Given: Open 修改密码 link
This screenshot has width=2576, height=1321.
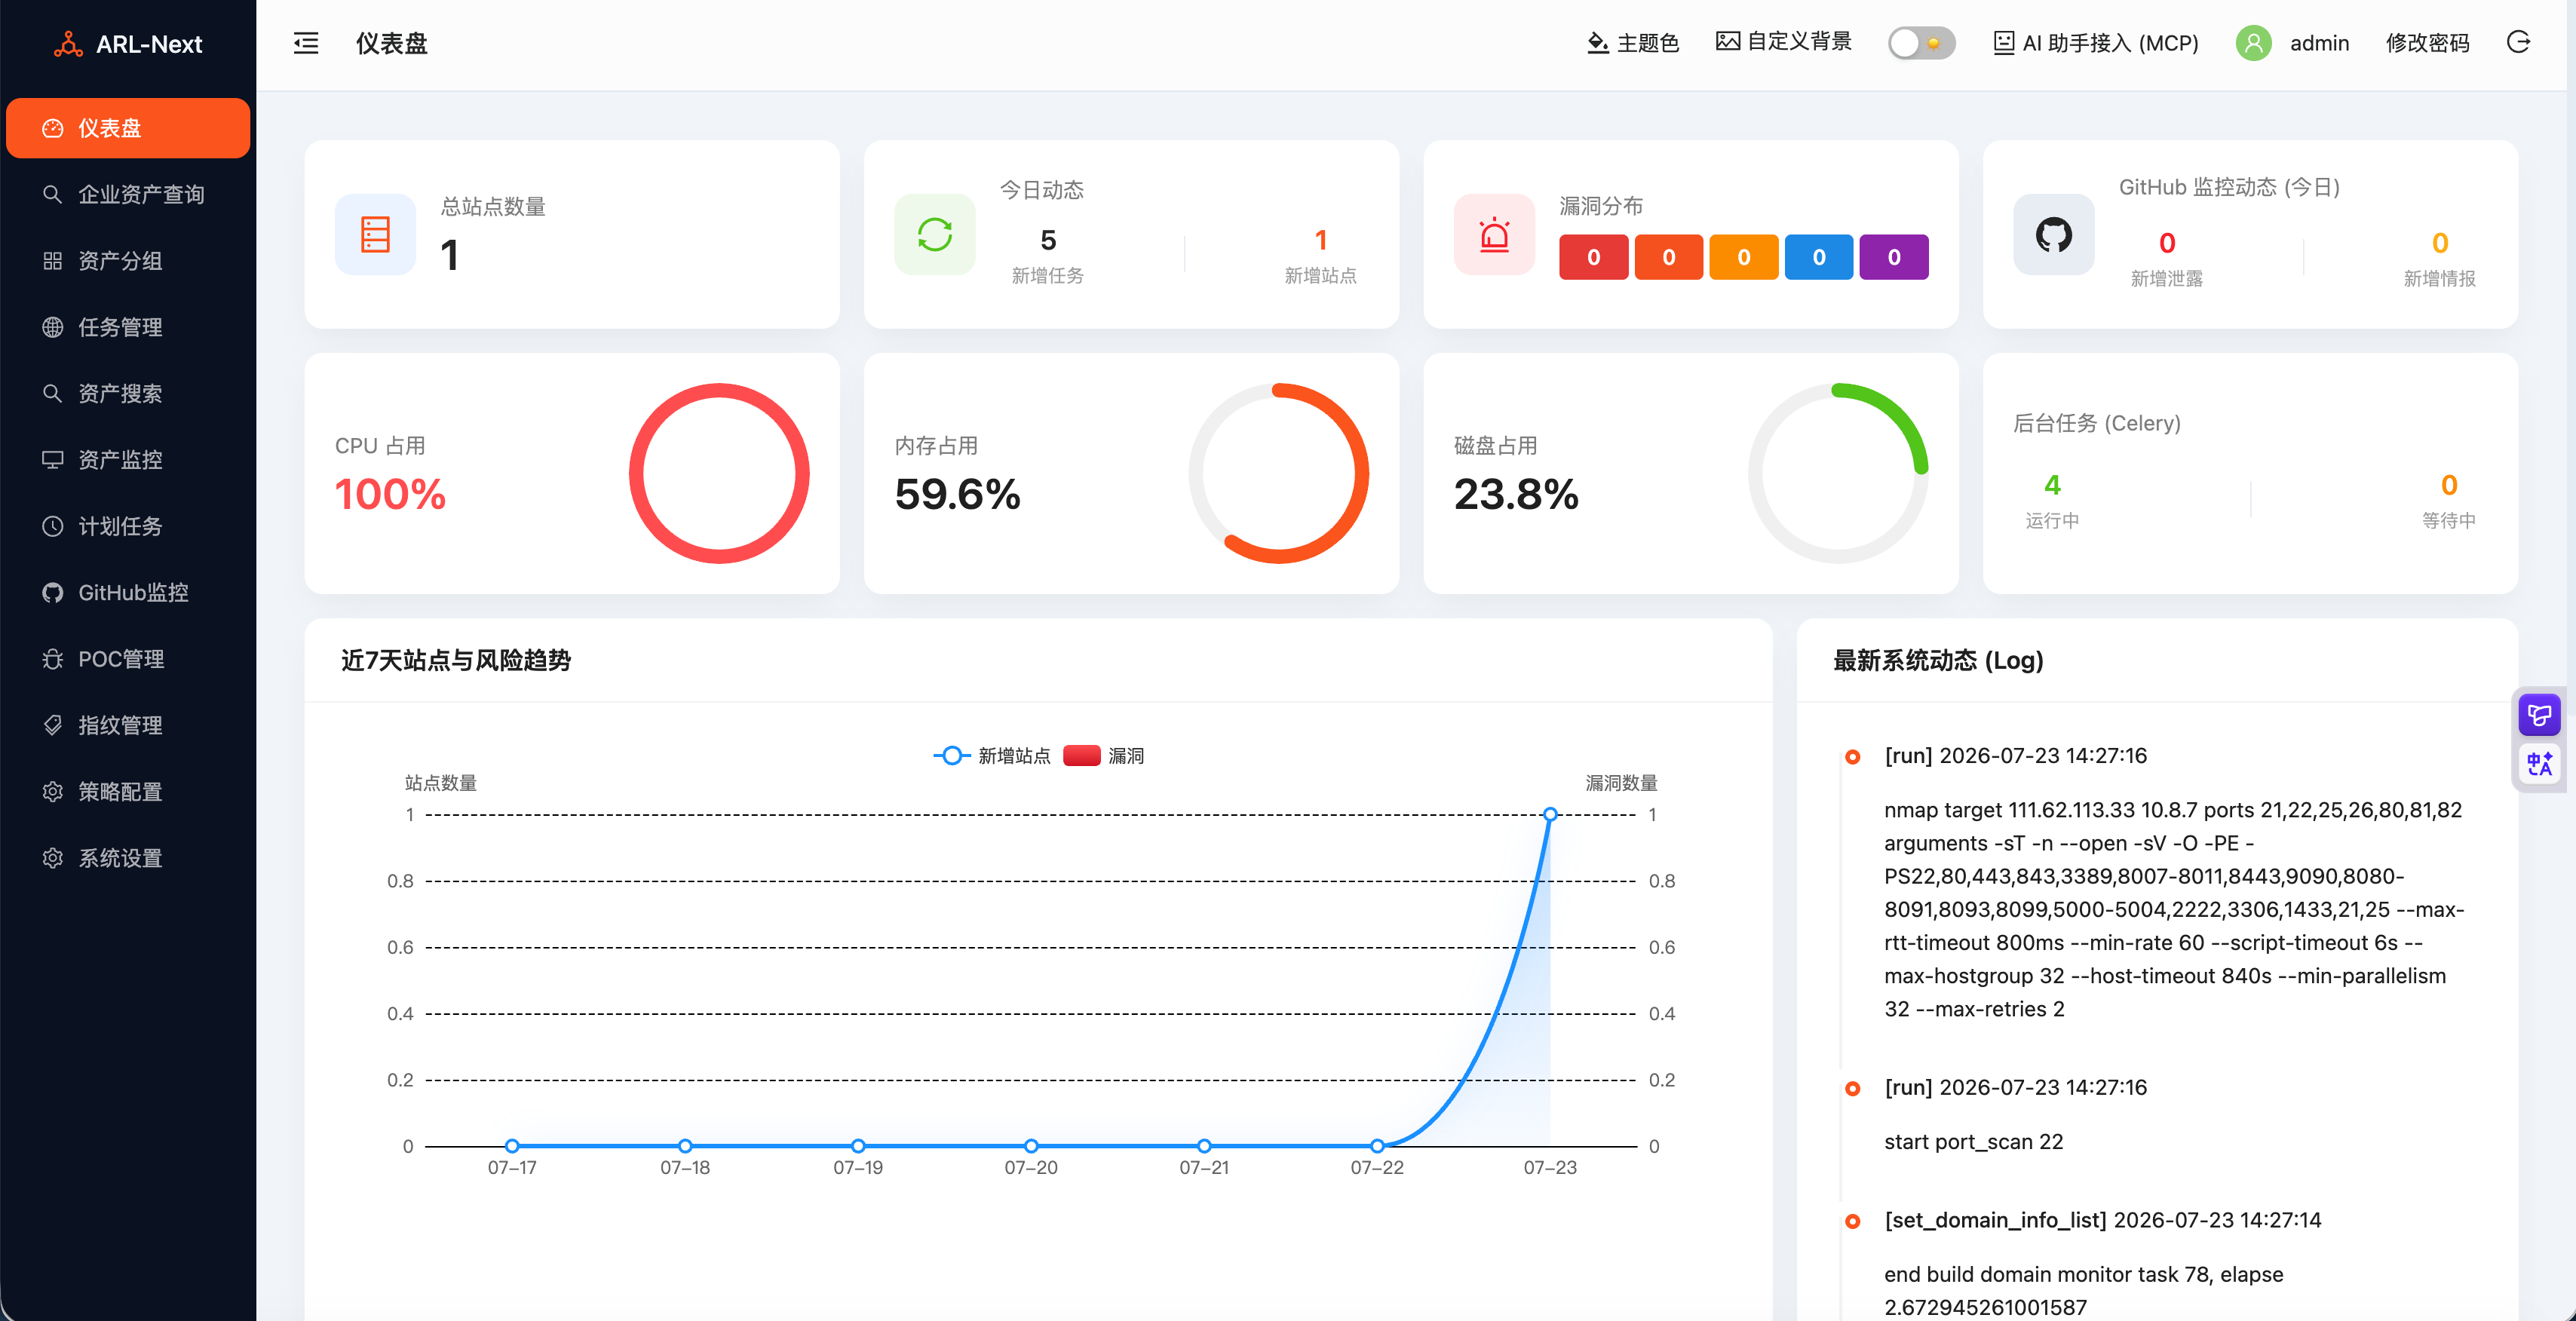Looking at the screenshot, I should click(x=2427, y=43).
